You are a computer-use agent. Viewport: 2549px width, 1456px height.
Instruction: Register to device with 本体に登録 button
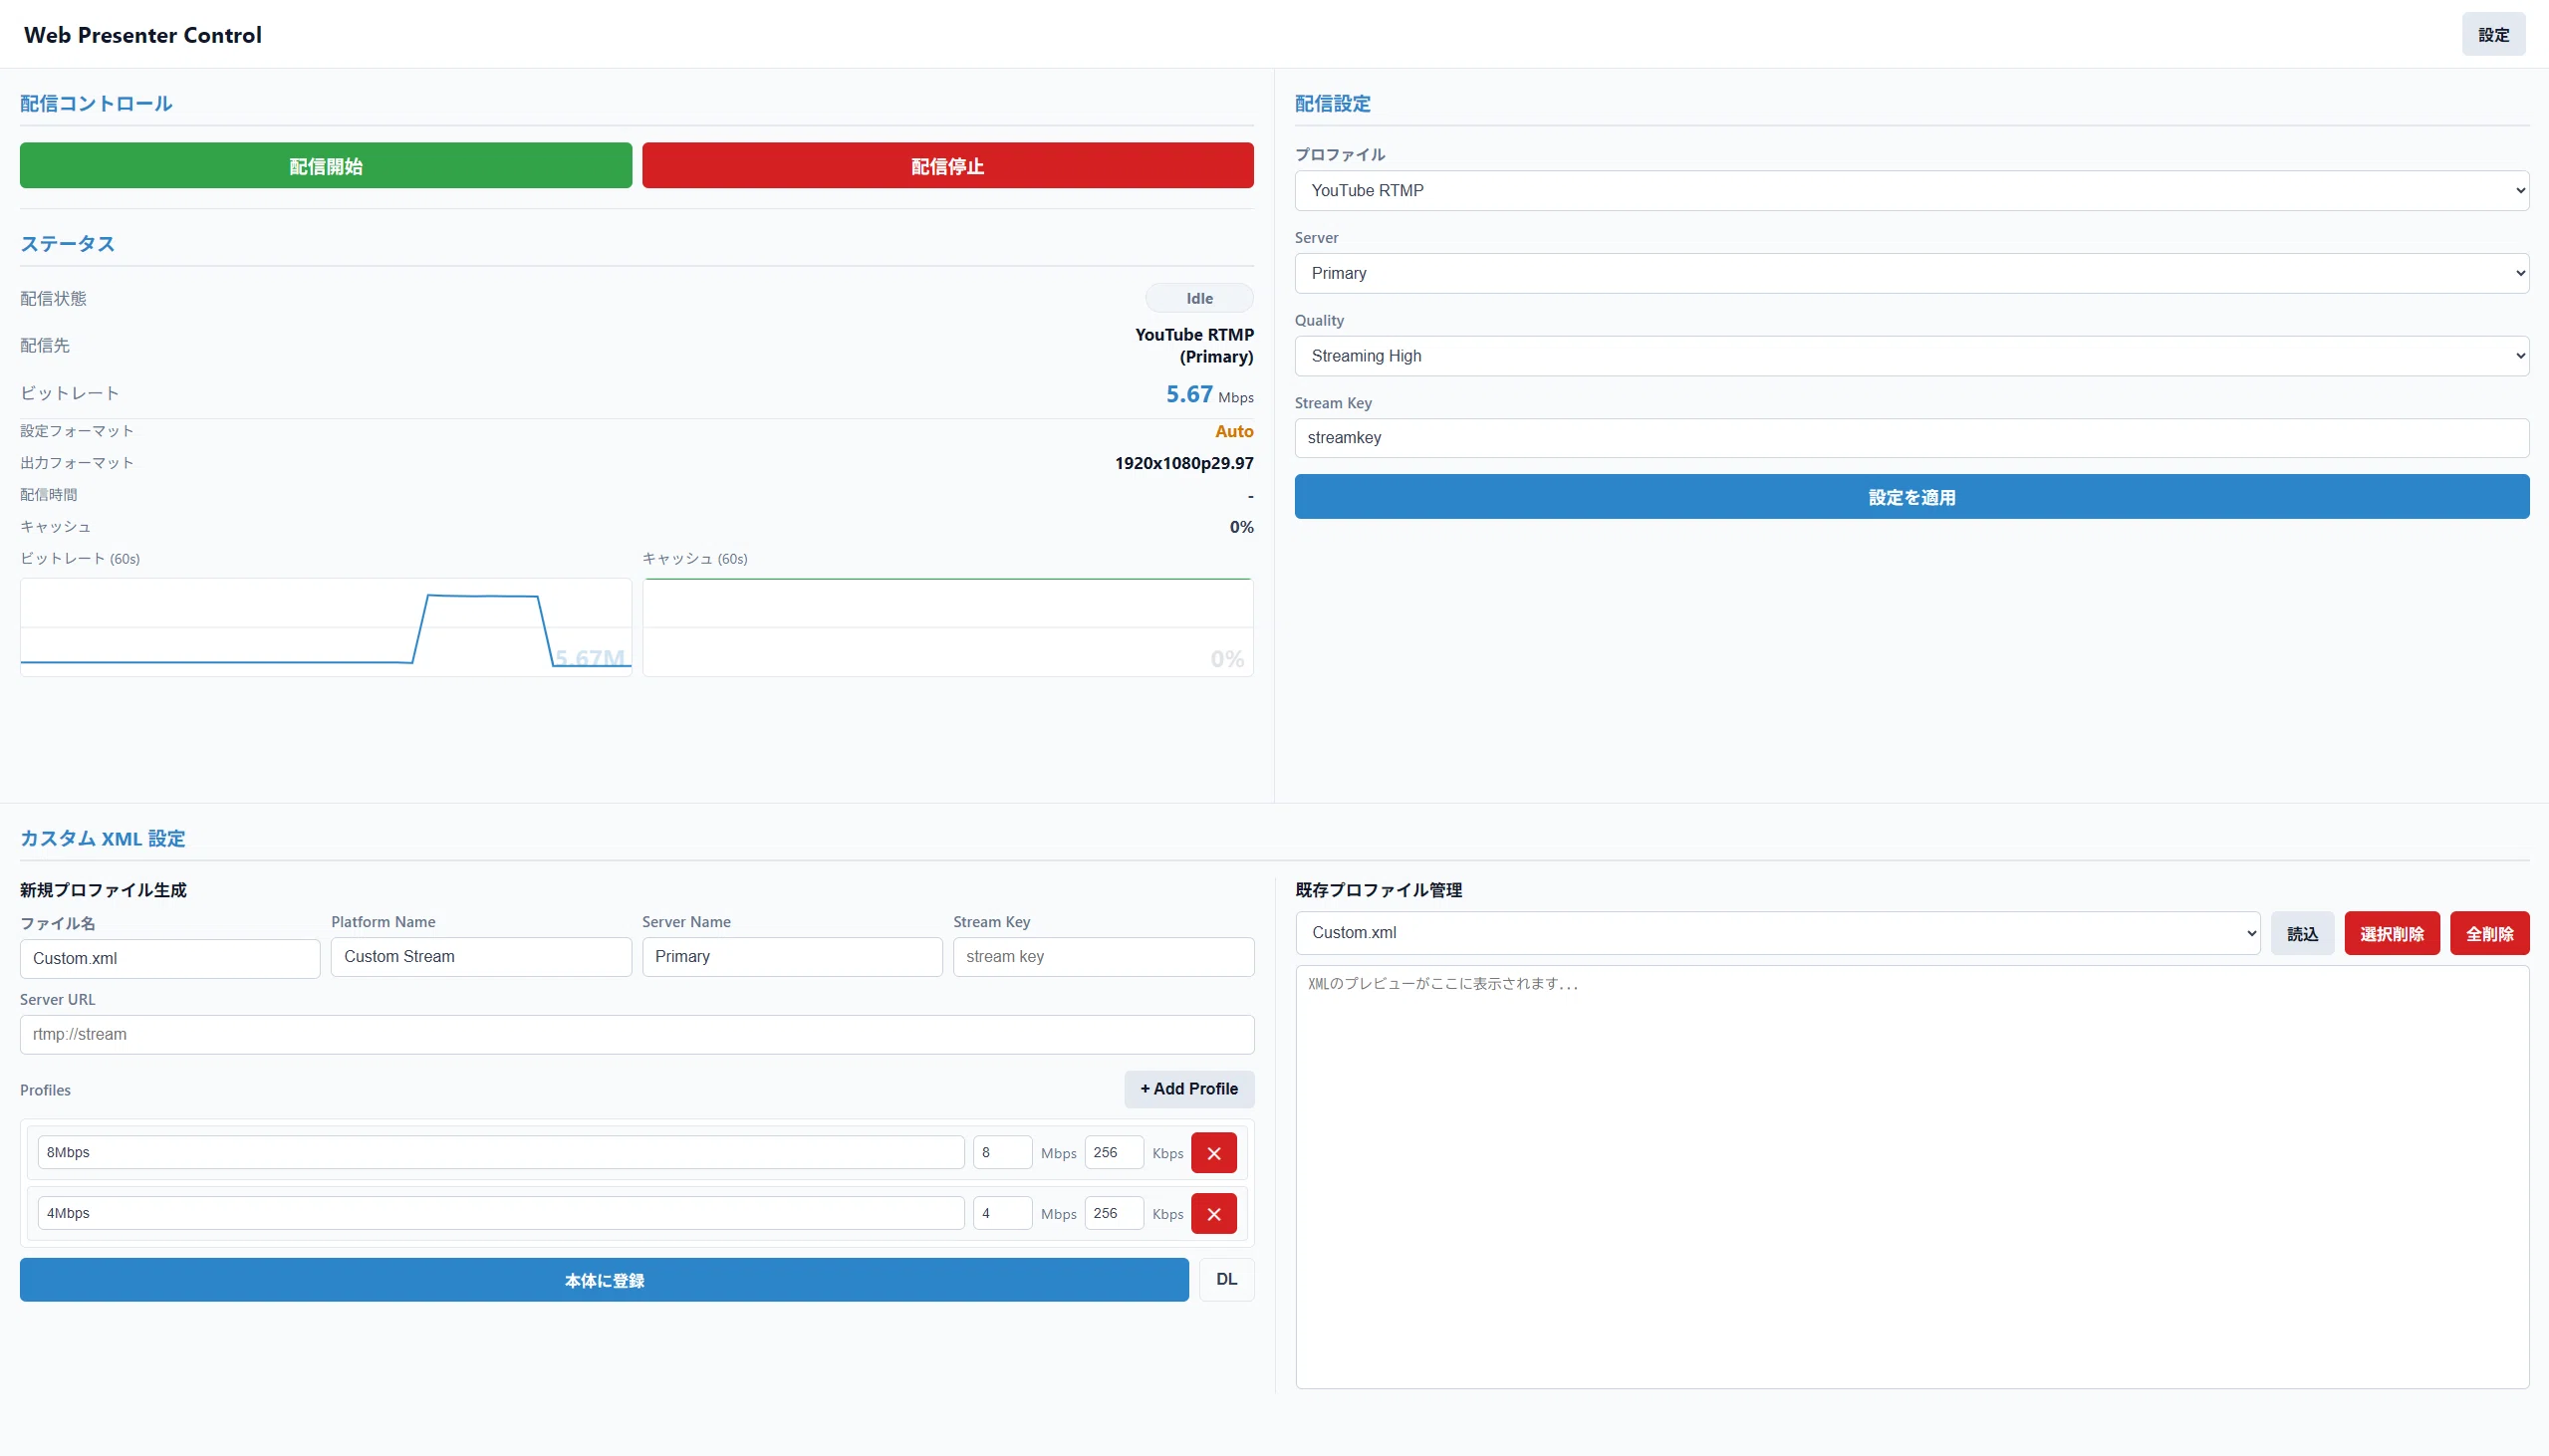pos(604,1280)
